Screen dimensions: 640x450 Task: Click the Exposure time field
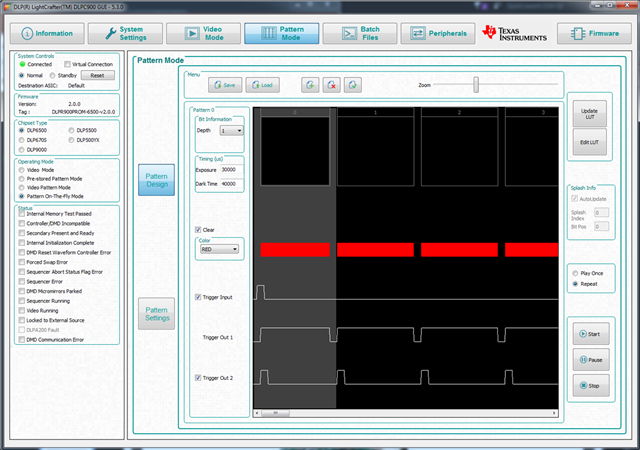point(231,169)
